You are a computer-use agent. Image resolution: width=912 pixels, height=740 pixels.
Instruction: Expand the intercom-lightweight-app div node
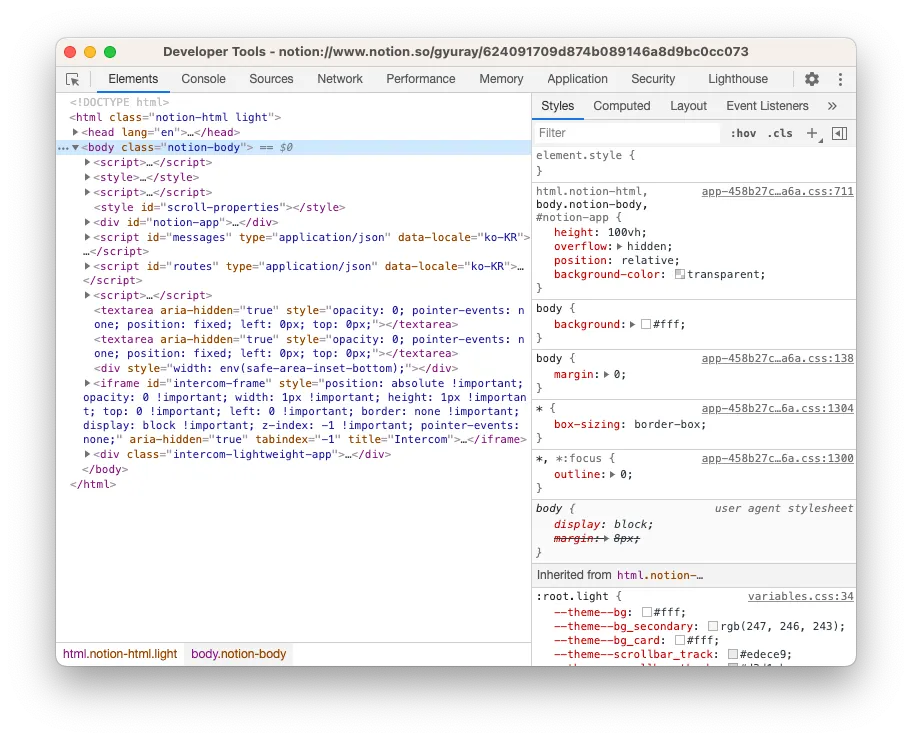[x=87, y=454]
